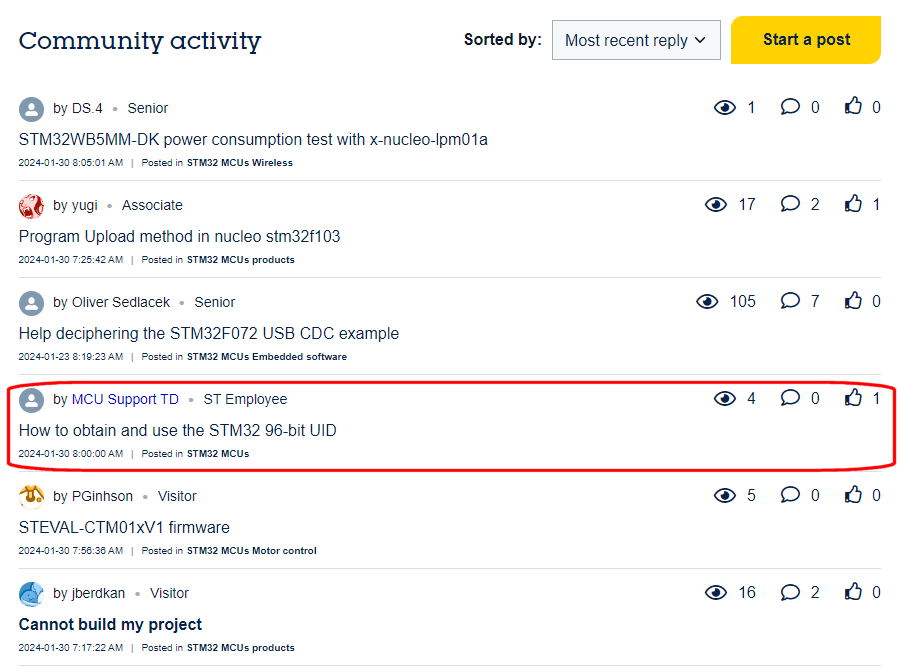Open the STEVAL-CTM01xV1 firmware post
901x672 pixels.
coord(124,528)
